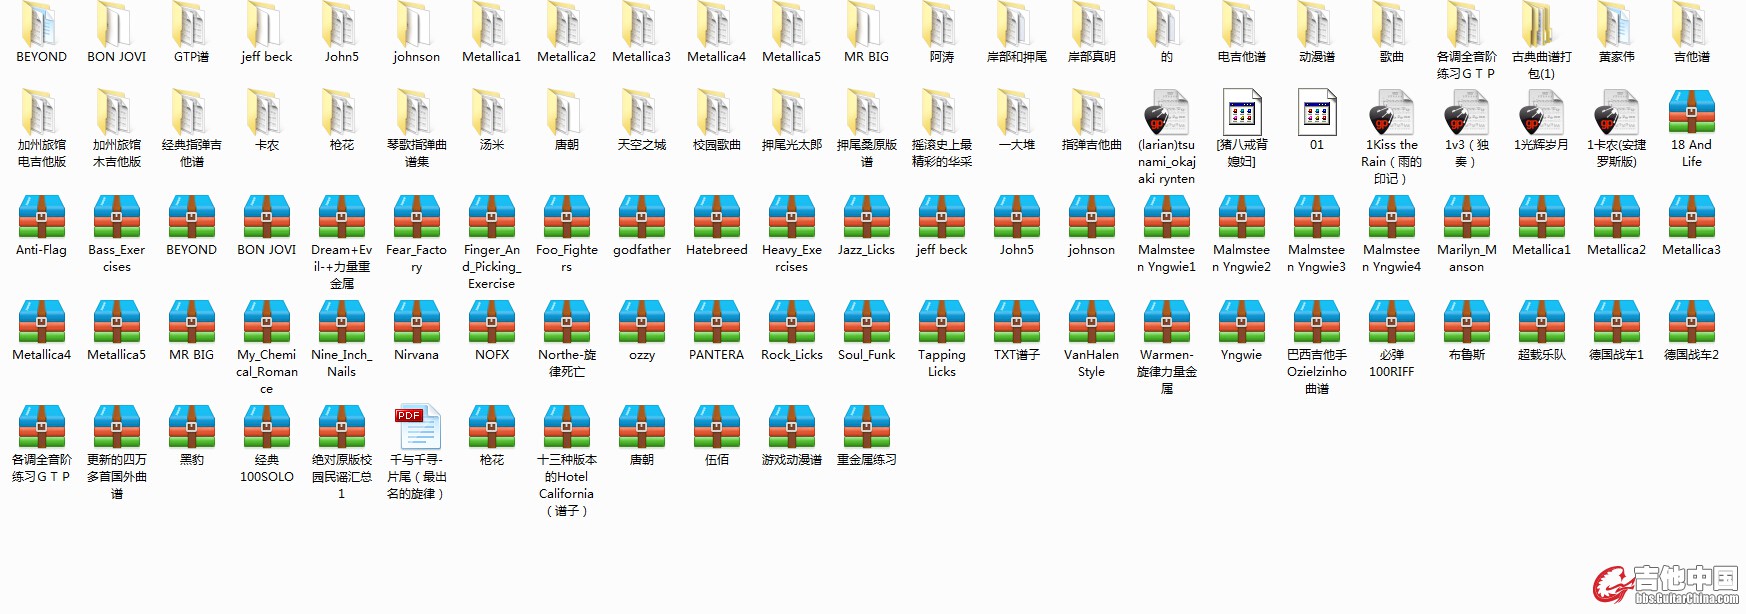Select the 经典指弹吉他谱 folder label
The width and height of the screenshot is (1746, 614).
click(192, 153)
